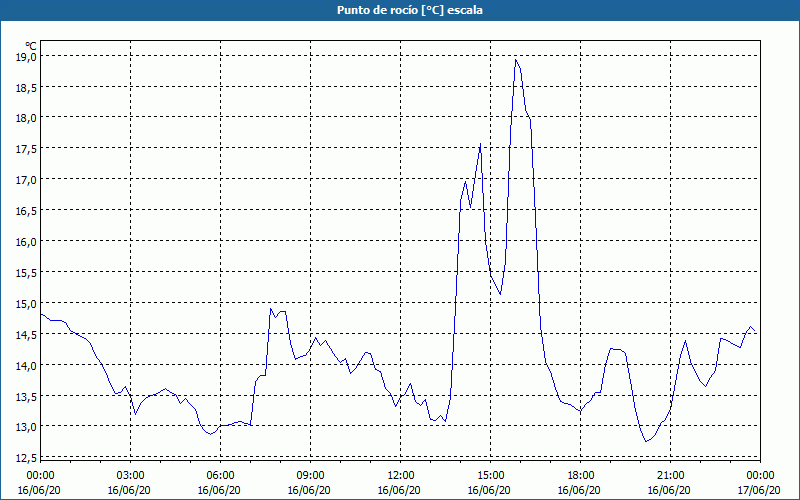
Task: Click the 03:00 time label
Action: tap(130, 476)
